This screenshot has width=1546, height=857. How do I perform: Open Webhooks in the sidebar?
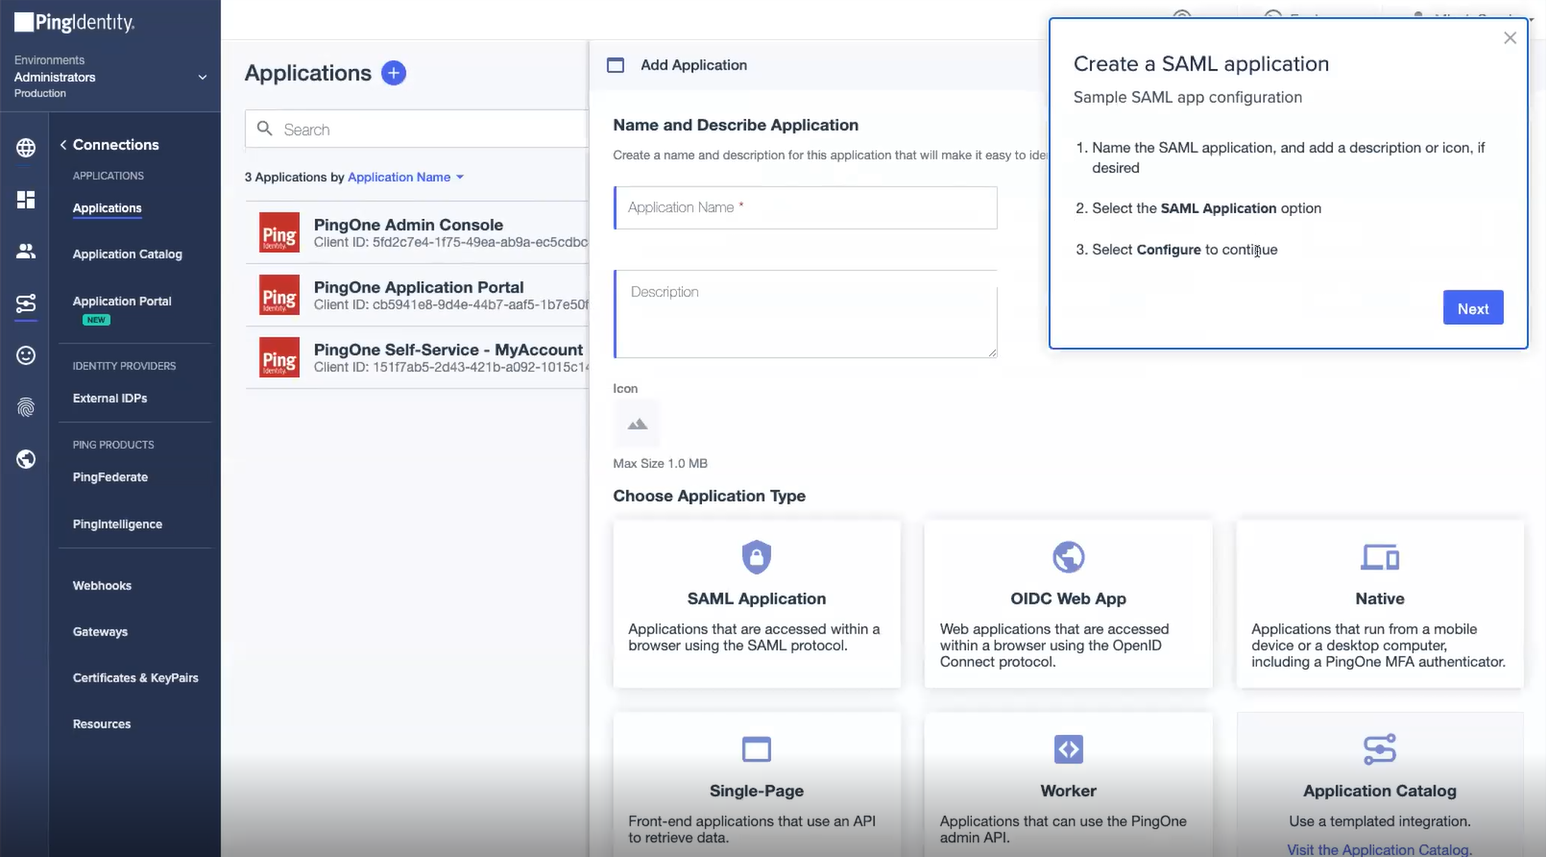coord(102,586)
